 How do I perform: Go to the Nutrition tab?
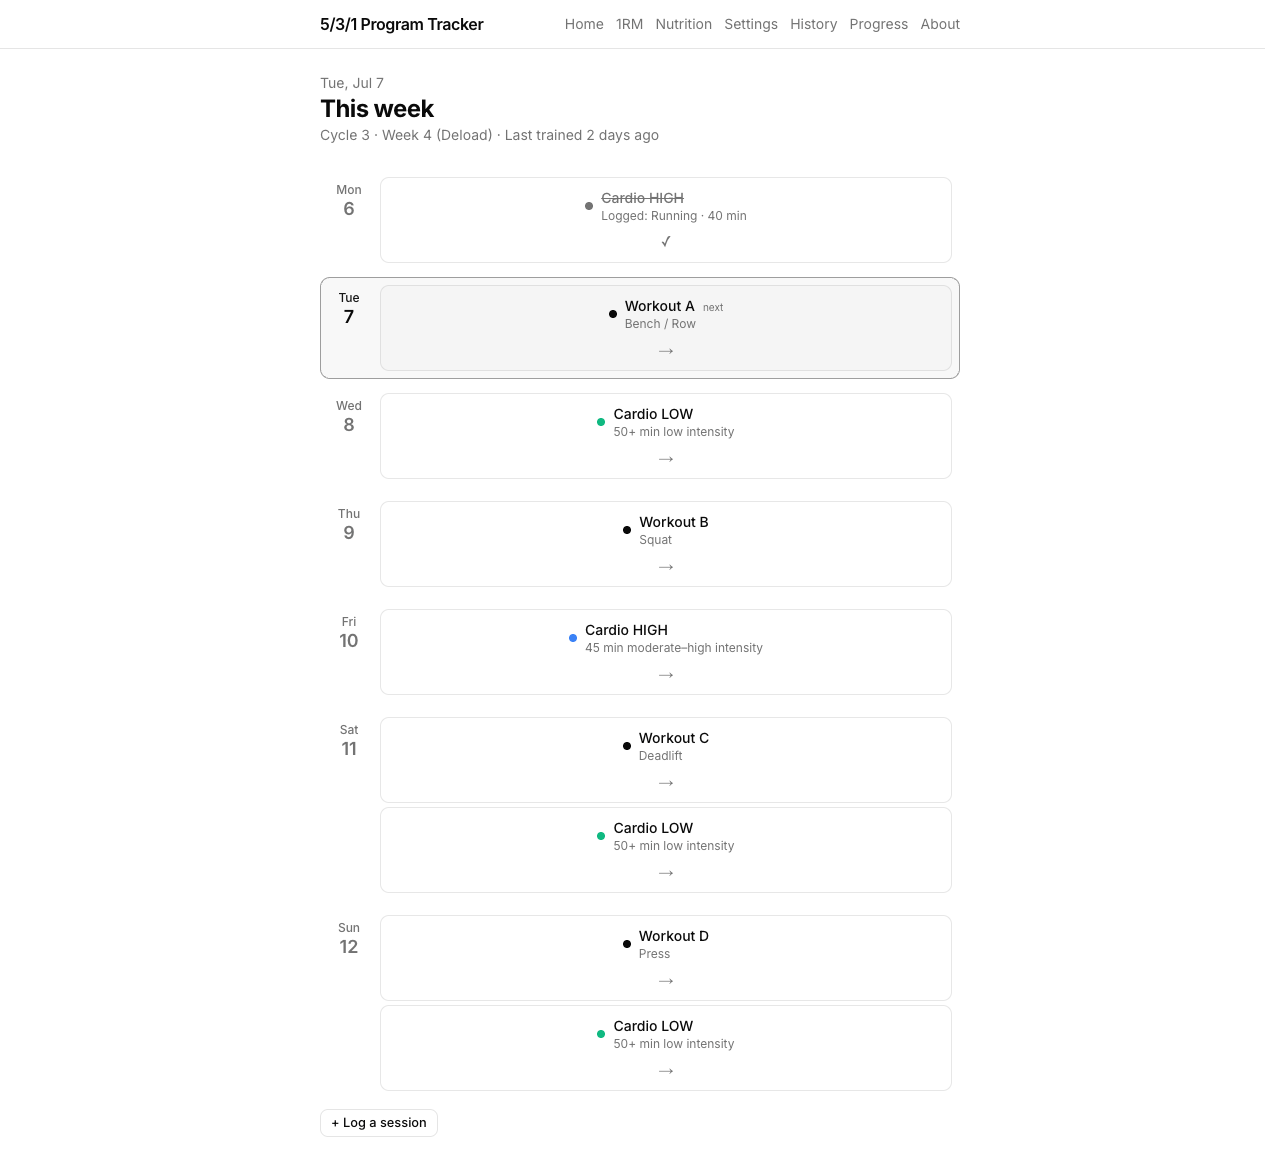click(684, 24)
